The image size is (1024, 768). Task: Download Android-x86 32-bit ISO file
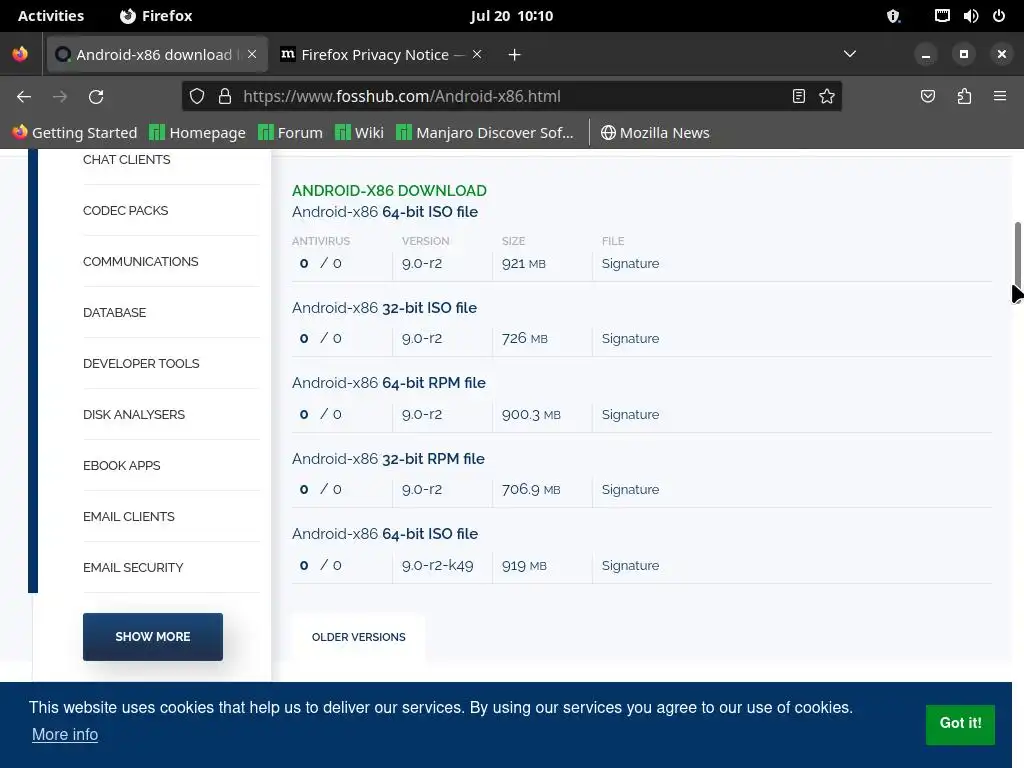point(384,308)
